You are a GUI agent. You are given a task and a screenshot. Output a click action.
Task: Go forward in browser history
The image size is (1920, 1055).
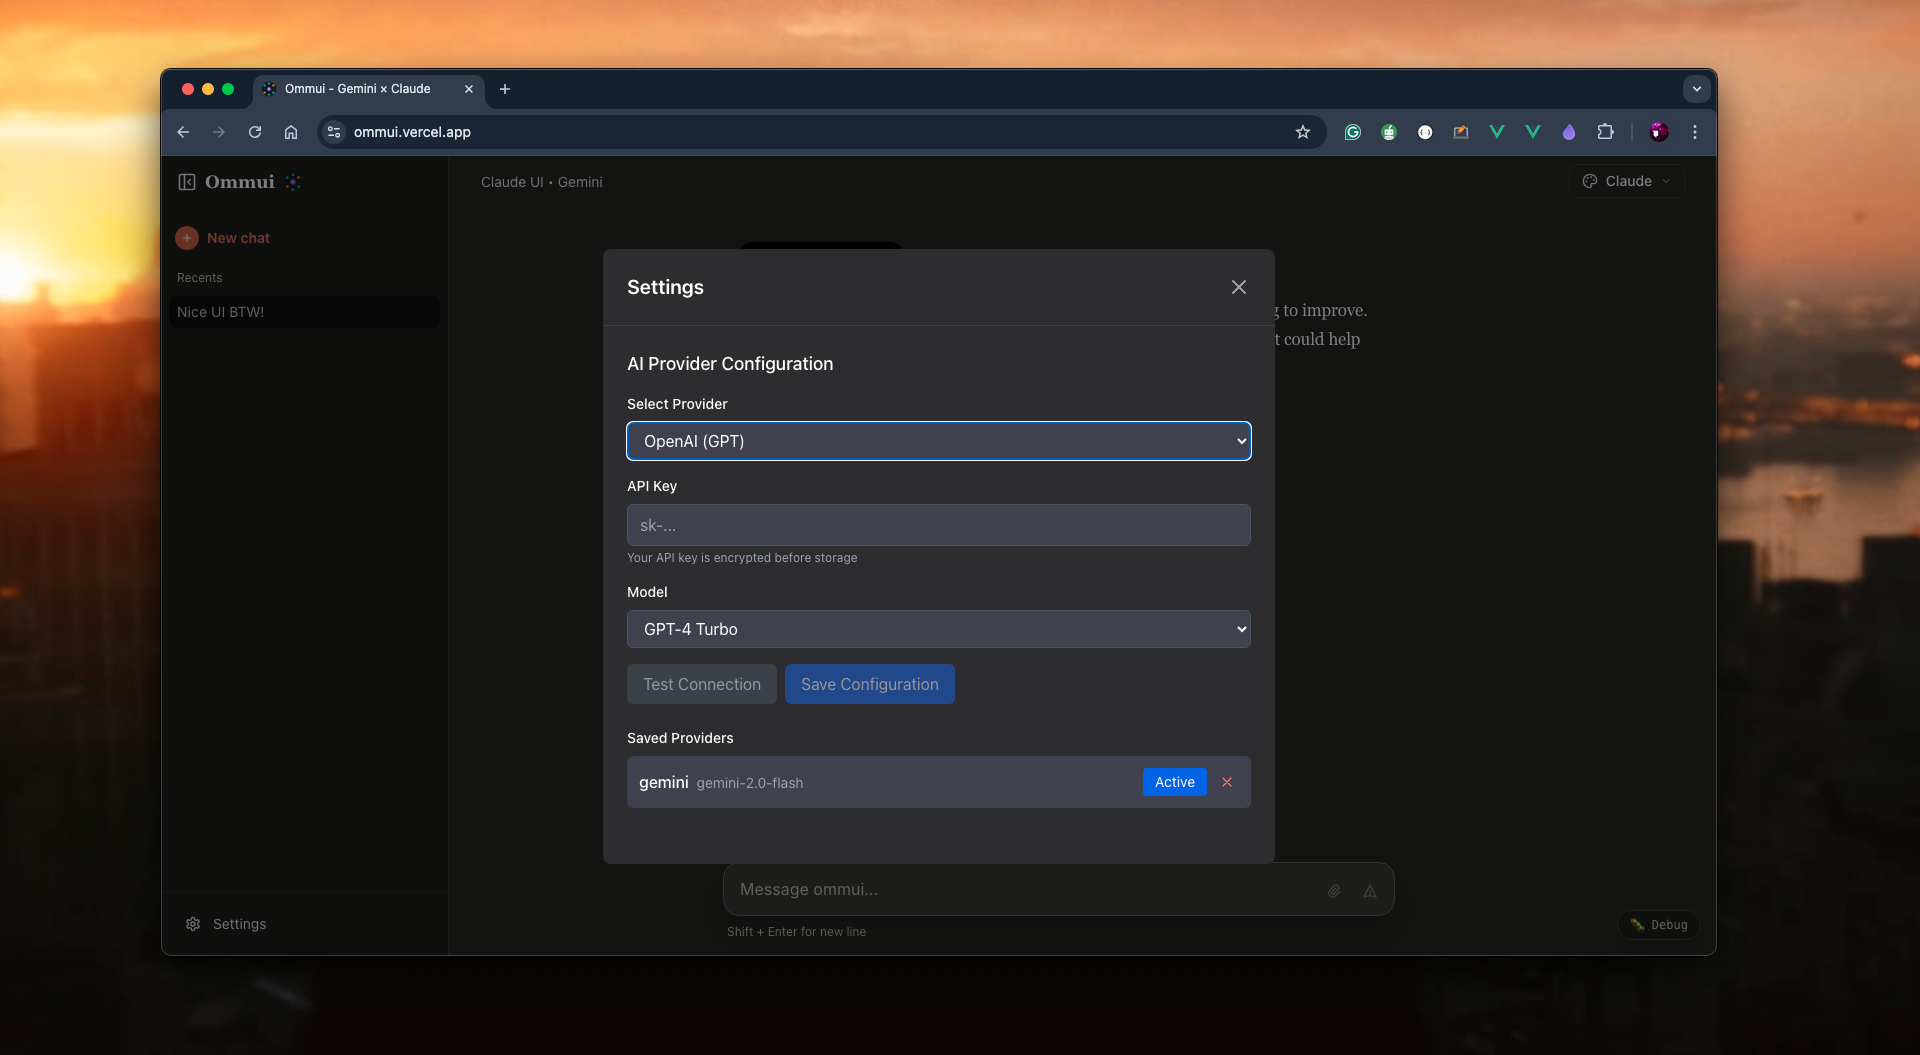219,132
